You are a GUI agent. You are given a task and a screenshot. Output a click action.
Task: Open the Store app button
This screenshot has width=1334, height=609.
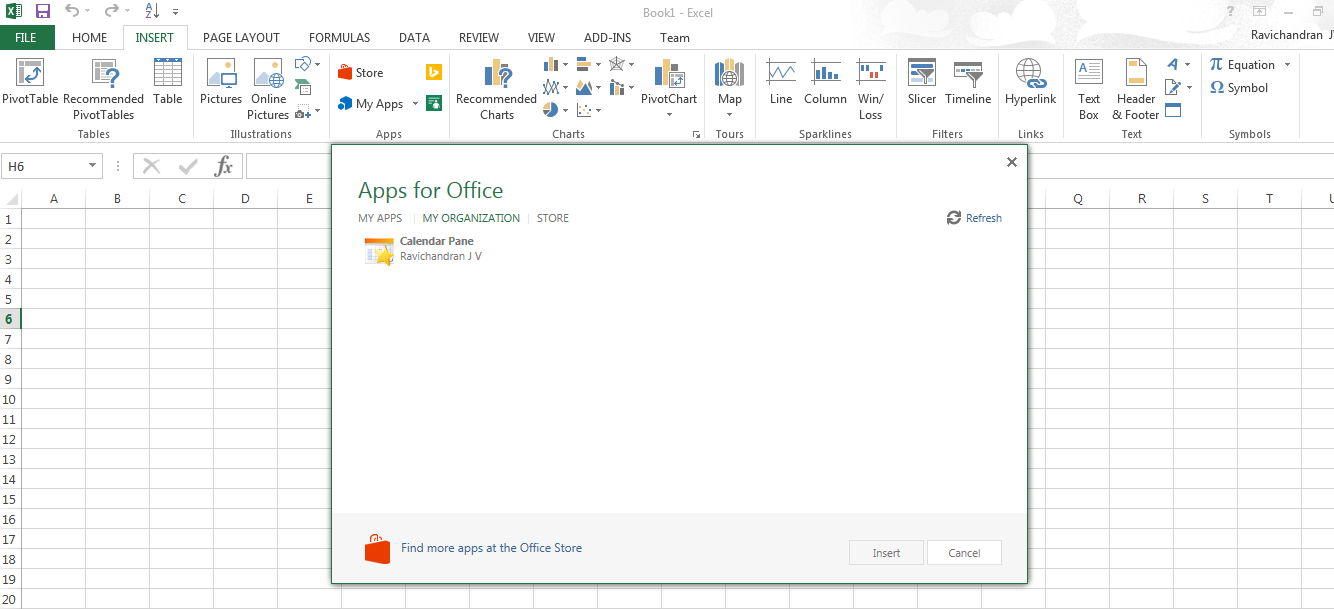point(360,73)
